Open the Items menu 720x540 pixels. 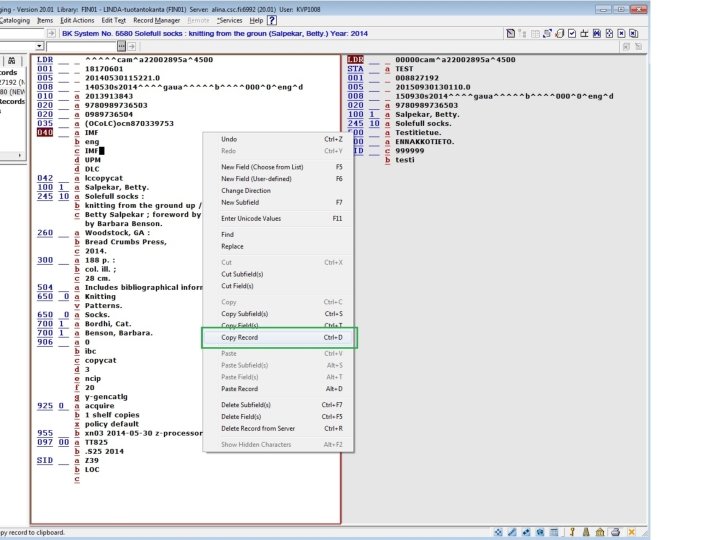coord(45,21)
